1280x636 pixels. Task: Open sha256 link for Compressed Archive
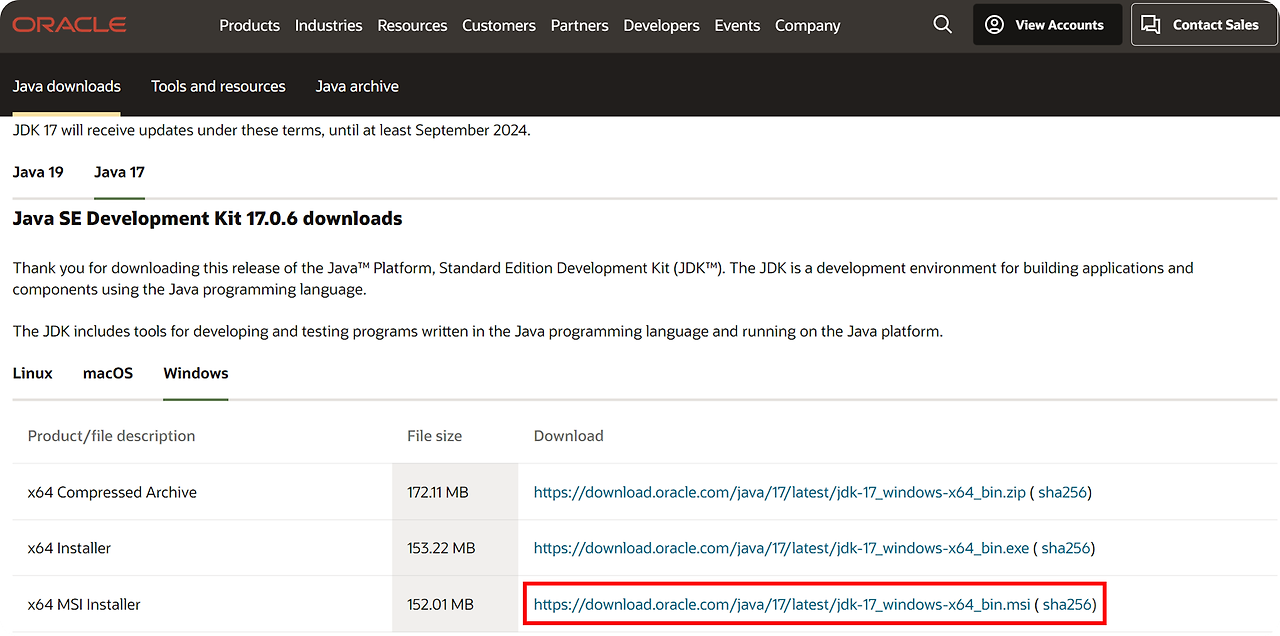tap(1063, 492)
